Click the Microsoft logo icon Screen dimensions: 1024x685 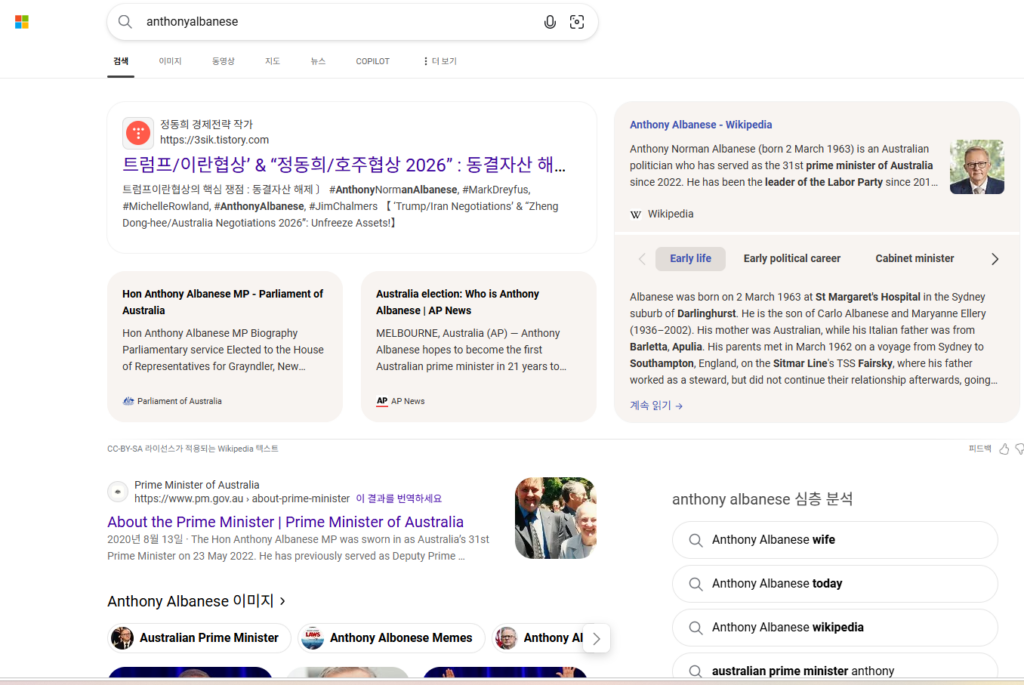(x=22, y=22)
